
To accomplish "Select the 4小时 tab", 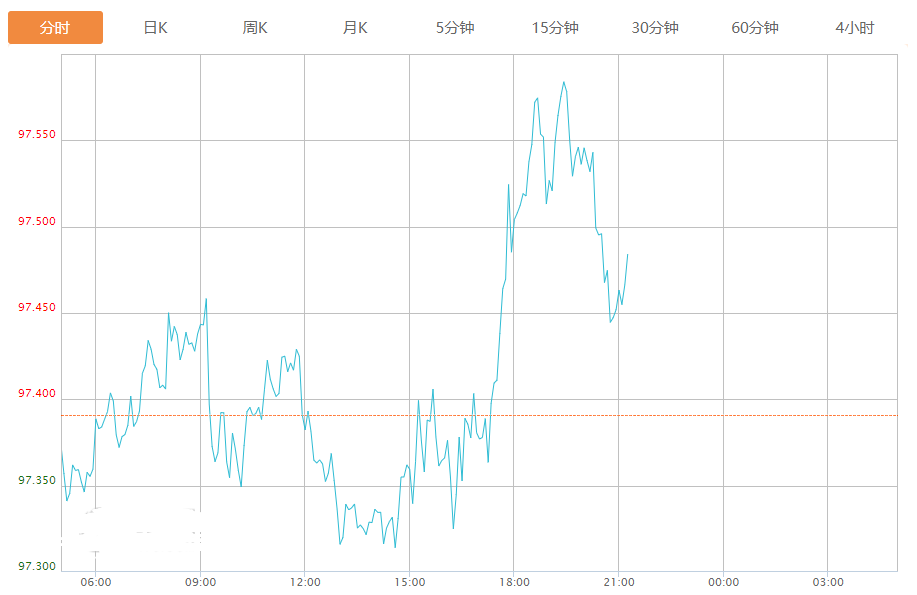I will (855, 28).
